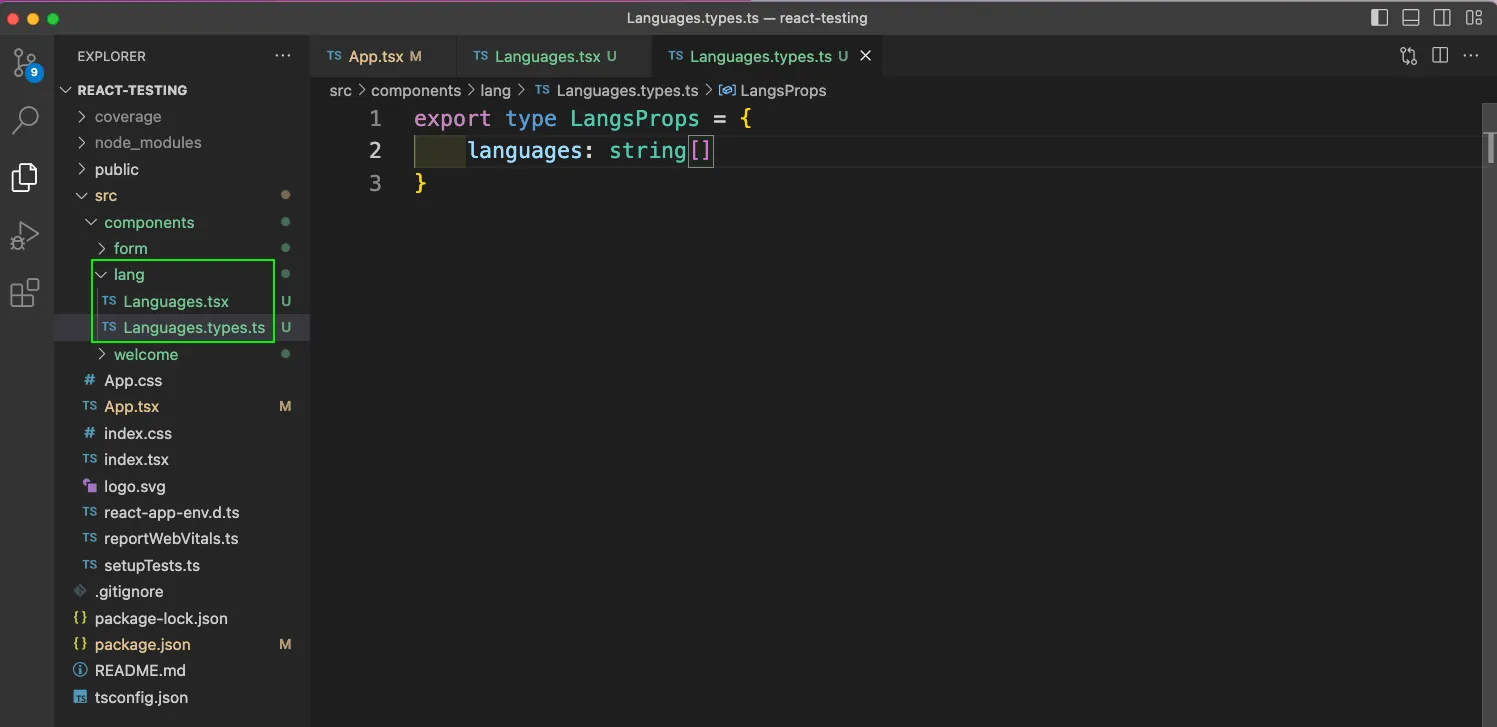Toggle secondary sidebar visibility
The image size is (1497, 727).
[1442, 18]
